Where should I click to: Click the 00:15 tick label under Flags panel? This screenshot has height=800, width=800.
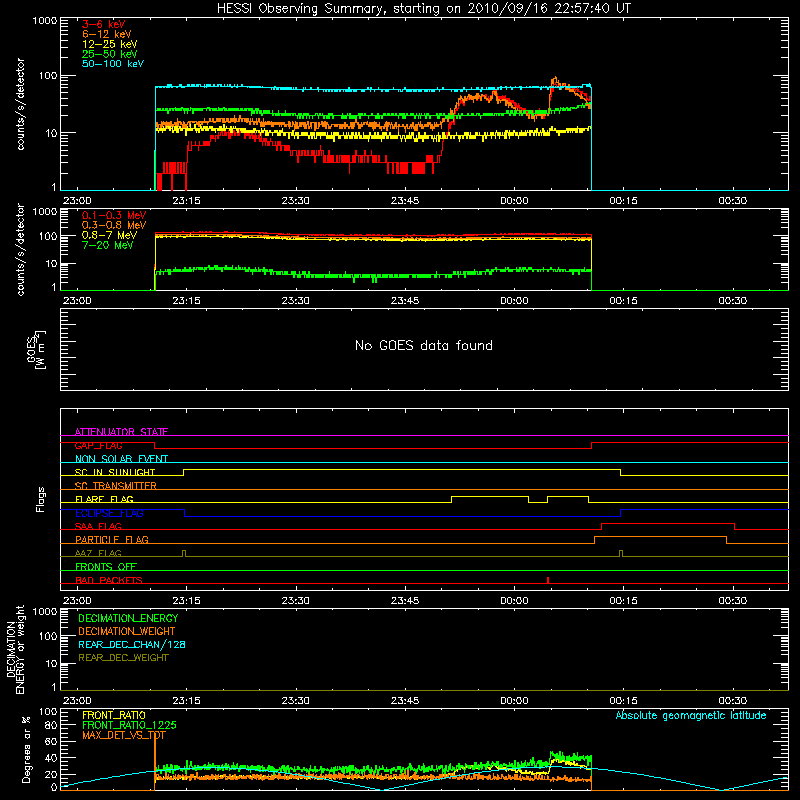pos(623,601)
